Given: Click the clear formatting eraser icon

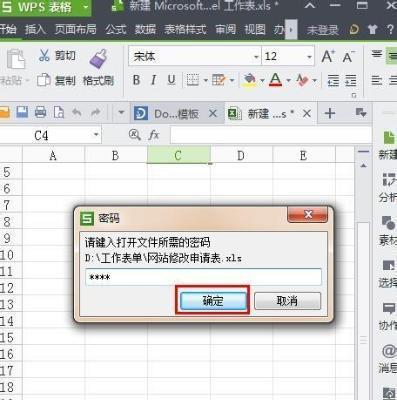Looking at the screenshot, I should click(x=302, y=80).
